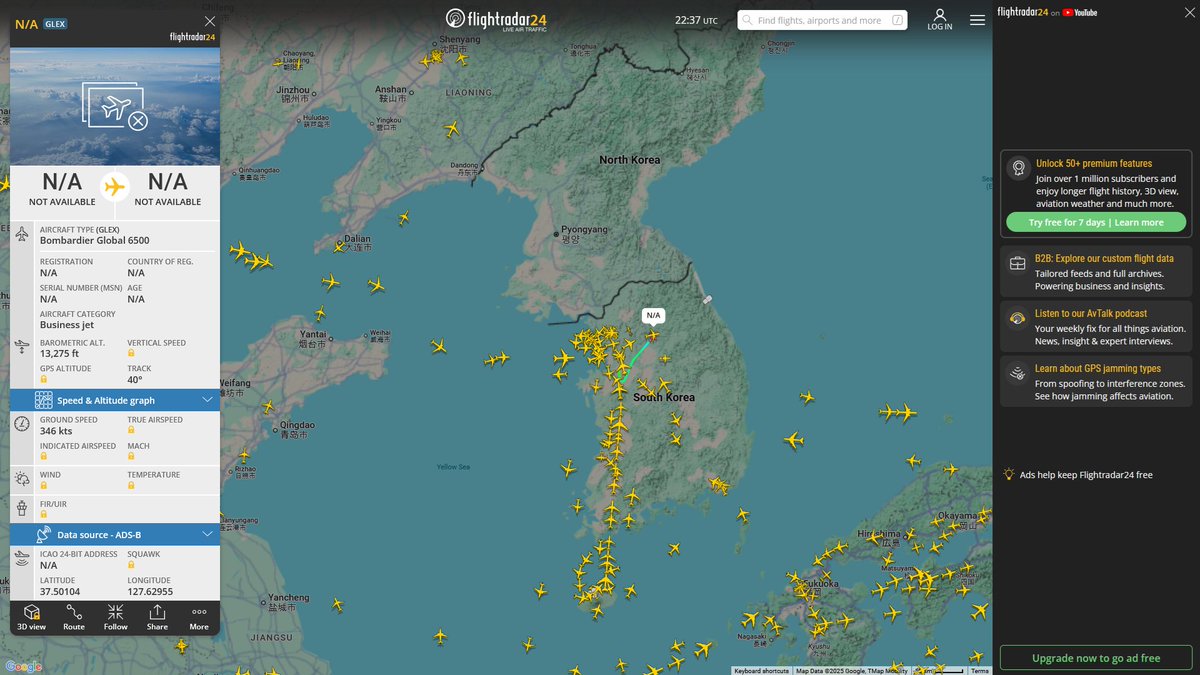Screen dimensions: 1200x675
Task: Open Flightradar24 on YouTube link
Action: click(x=1047, y=12)
